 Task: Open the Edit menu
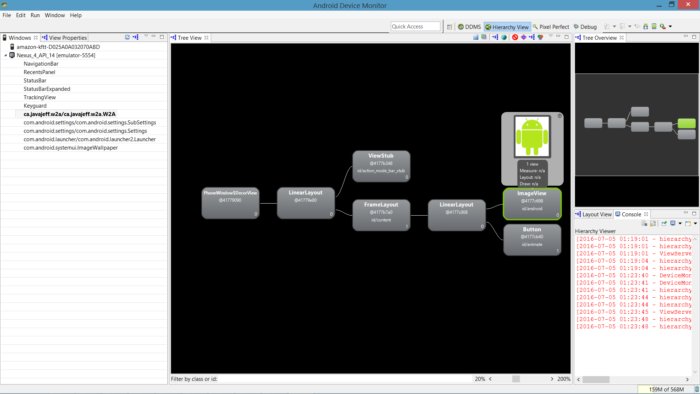pyautogui.click(x=21, y=15)
